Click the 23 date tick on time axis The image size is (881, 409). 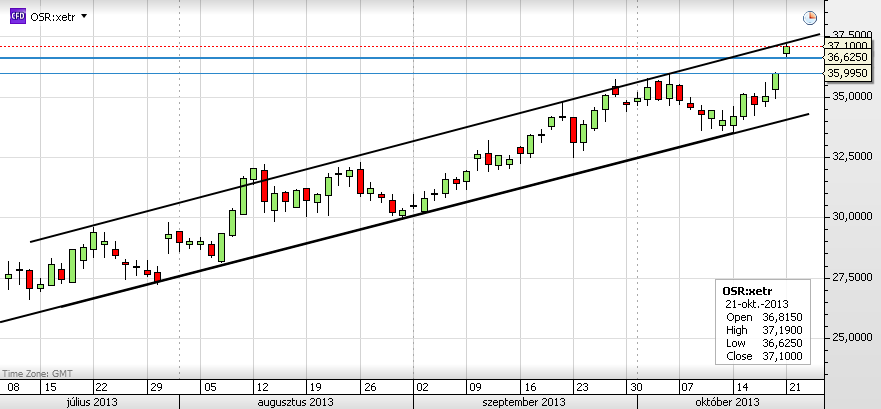[x=583, y=387]
